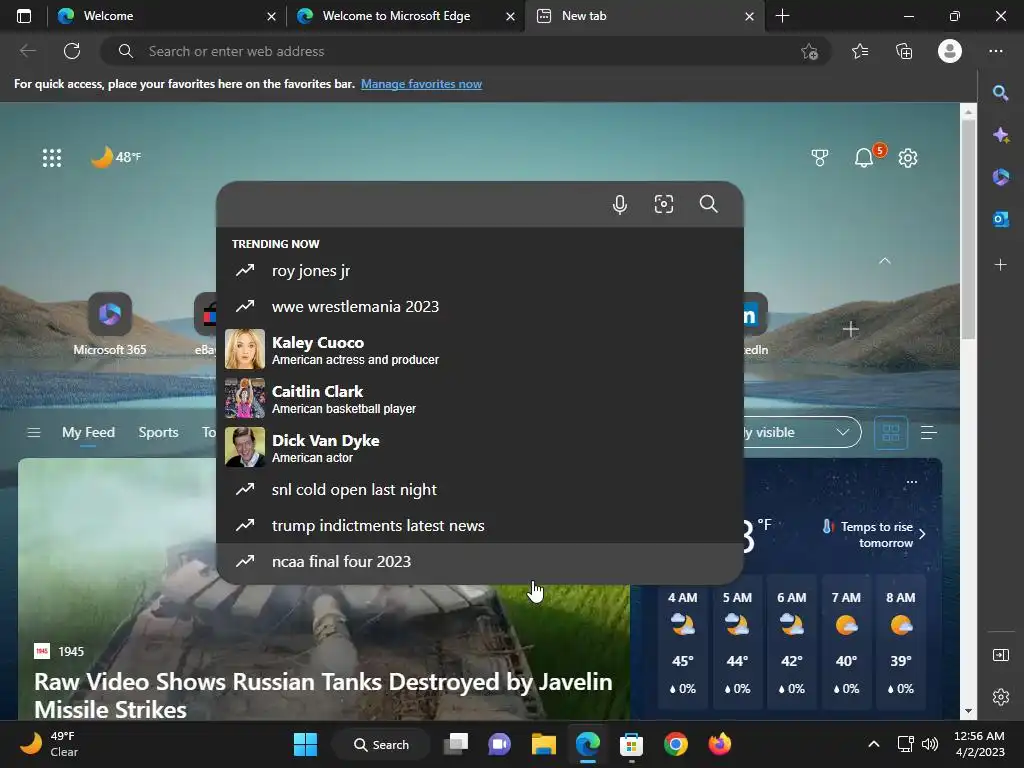This screenshot has height=768, width=1024.
Task: Open notifications bell with 5 badge
Action: pyautogui.click(x=864, y=157)
